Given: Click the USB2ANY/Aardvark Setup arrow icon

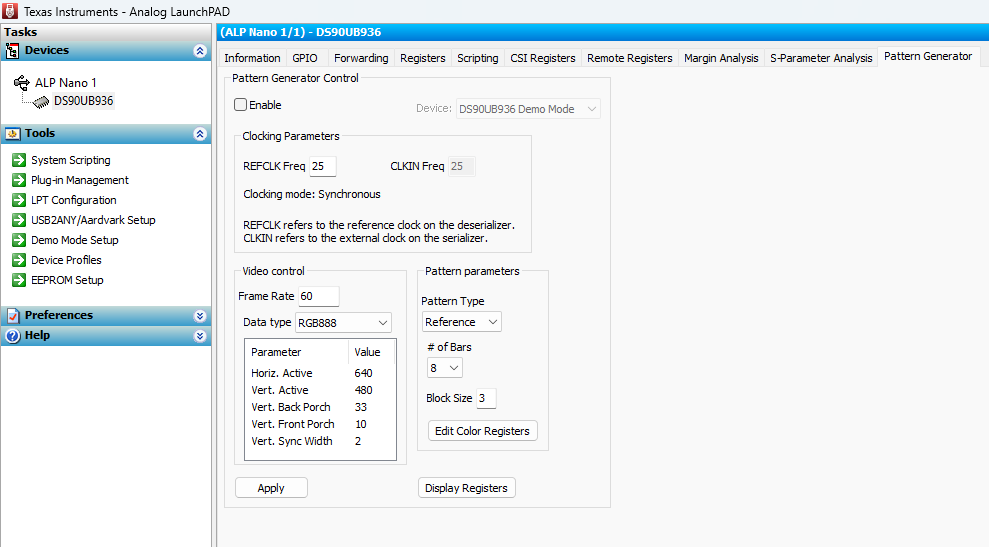Looking at the screenshot, I should point(18,220).
